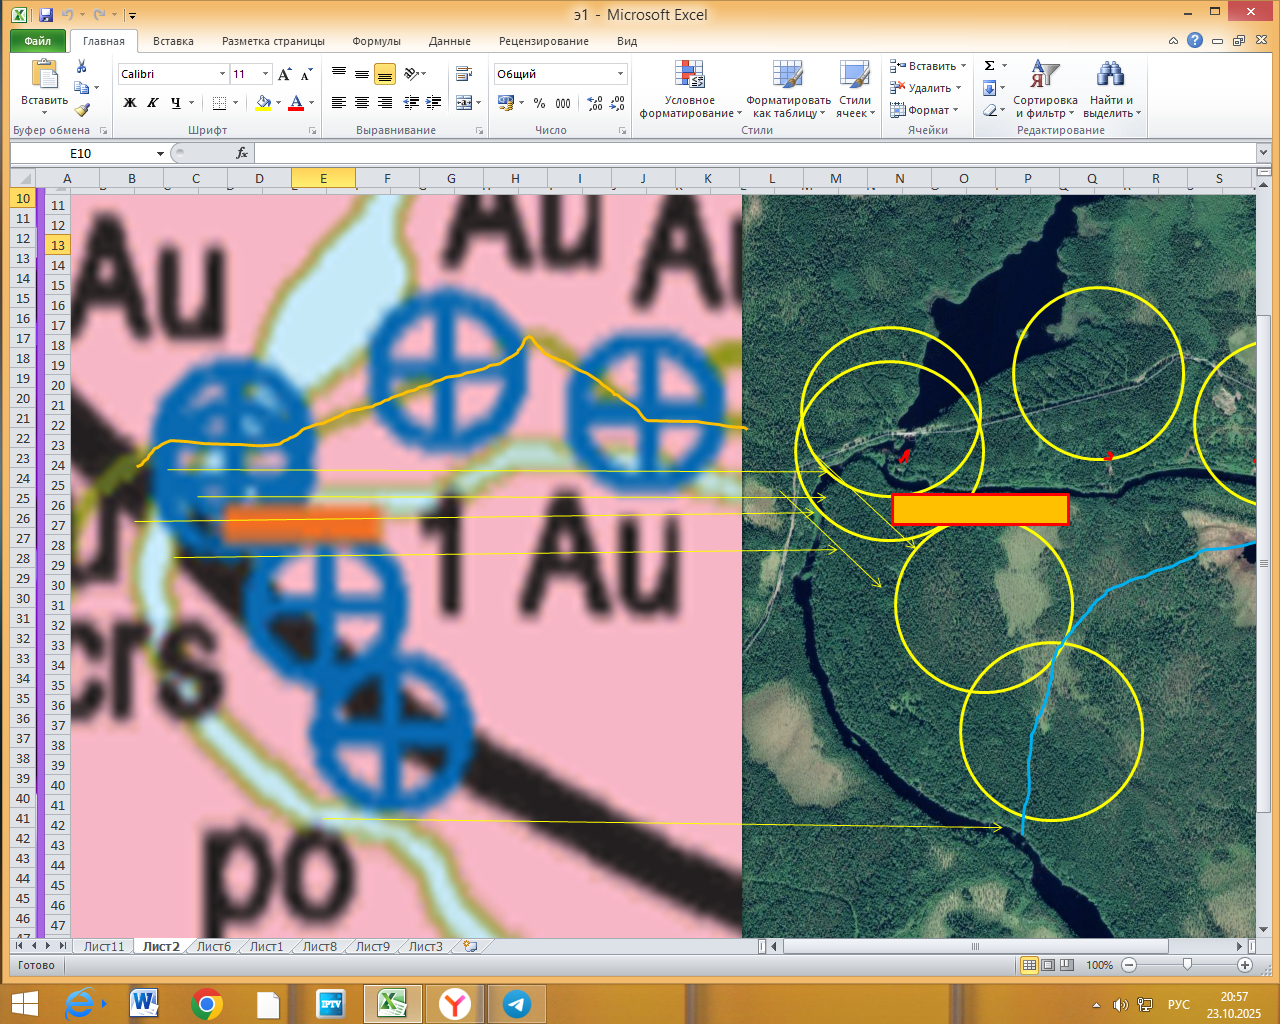Switch to the Лист6 sheet tab
Screen dimensions: 1280x1024
213,946
